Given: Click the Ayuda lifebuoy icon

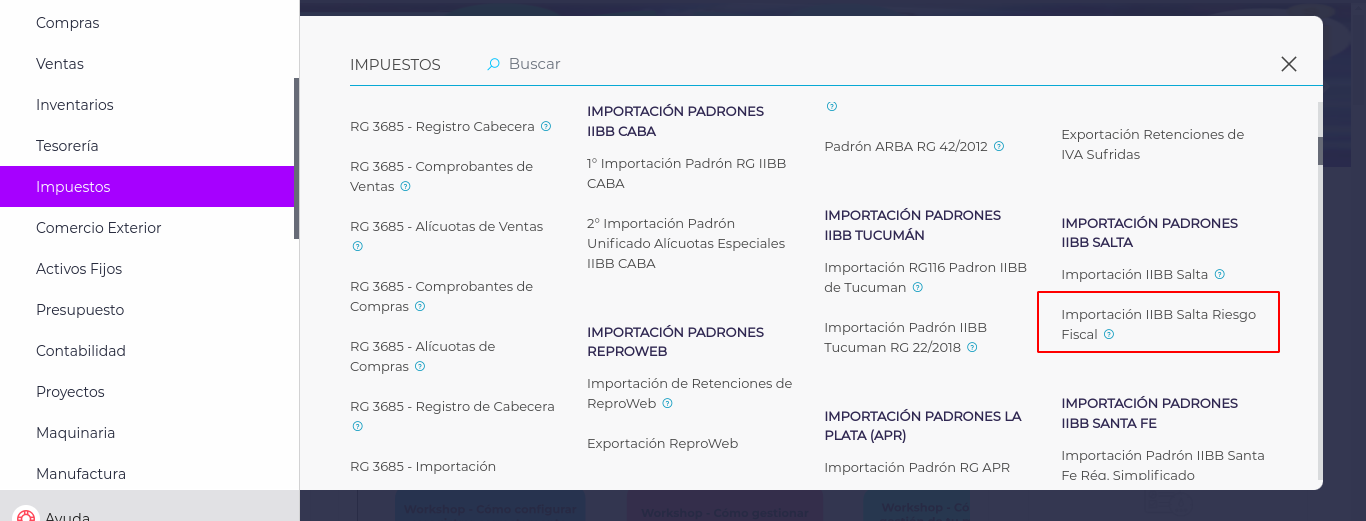Looking at the screenshot, I should click(x=26, y=515).
